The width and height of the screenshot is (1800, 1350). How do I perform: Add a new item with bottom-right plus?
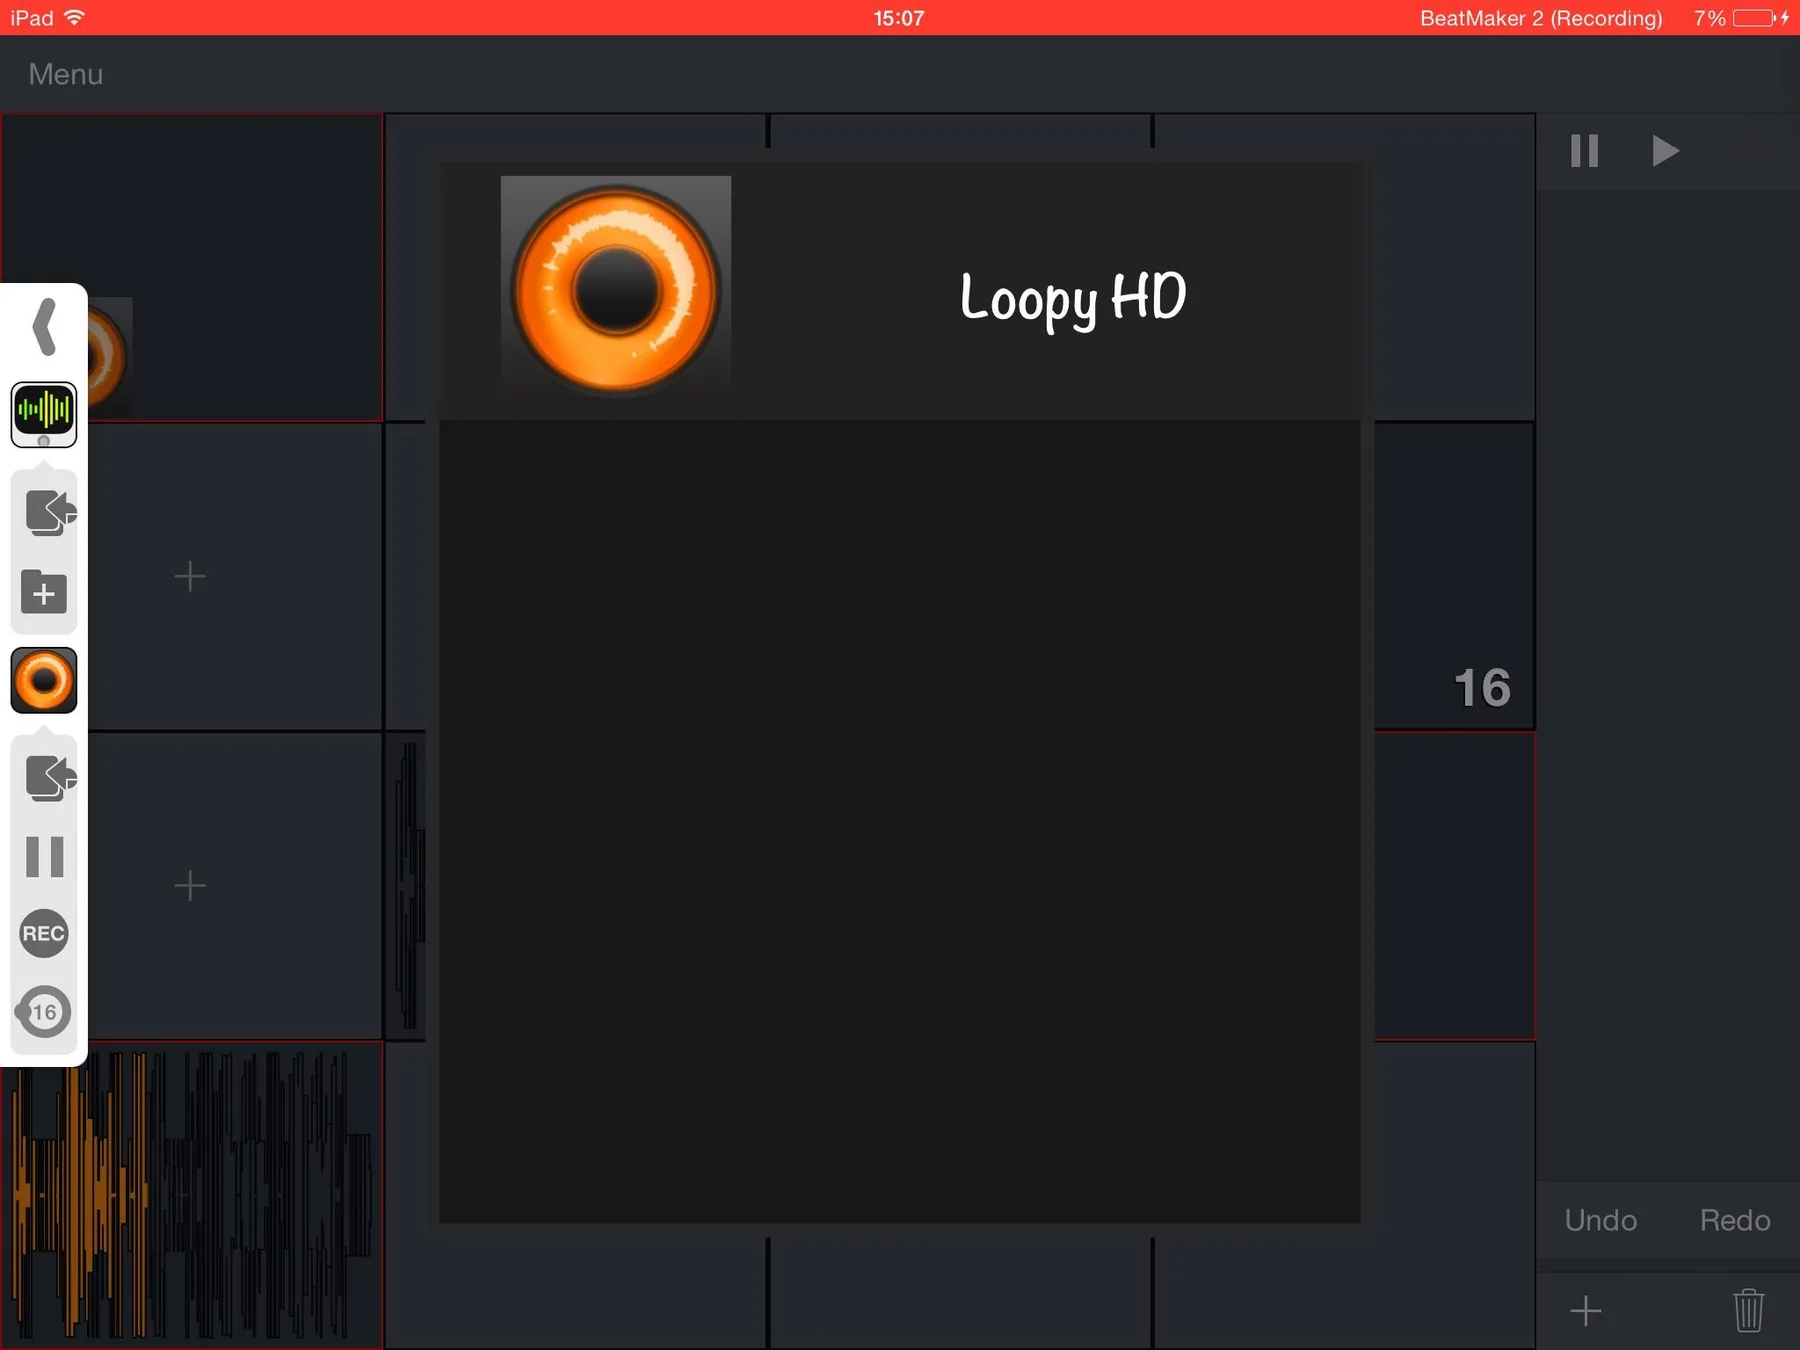coord(1586,1311)
